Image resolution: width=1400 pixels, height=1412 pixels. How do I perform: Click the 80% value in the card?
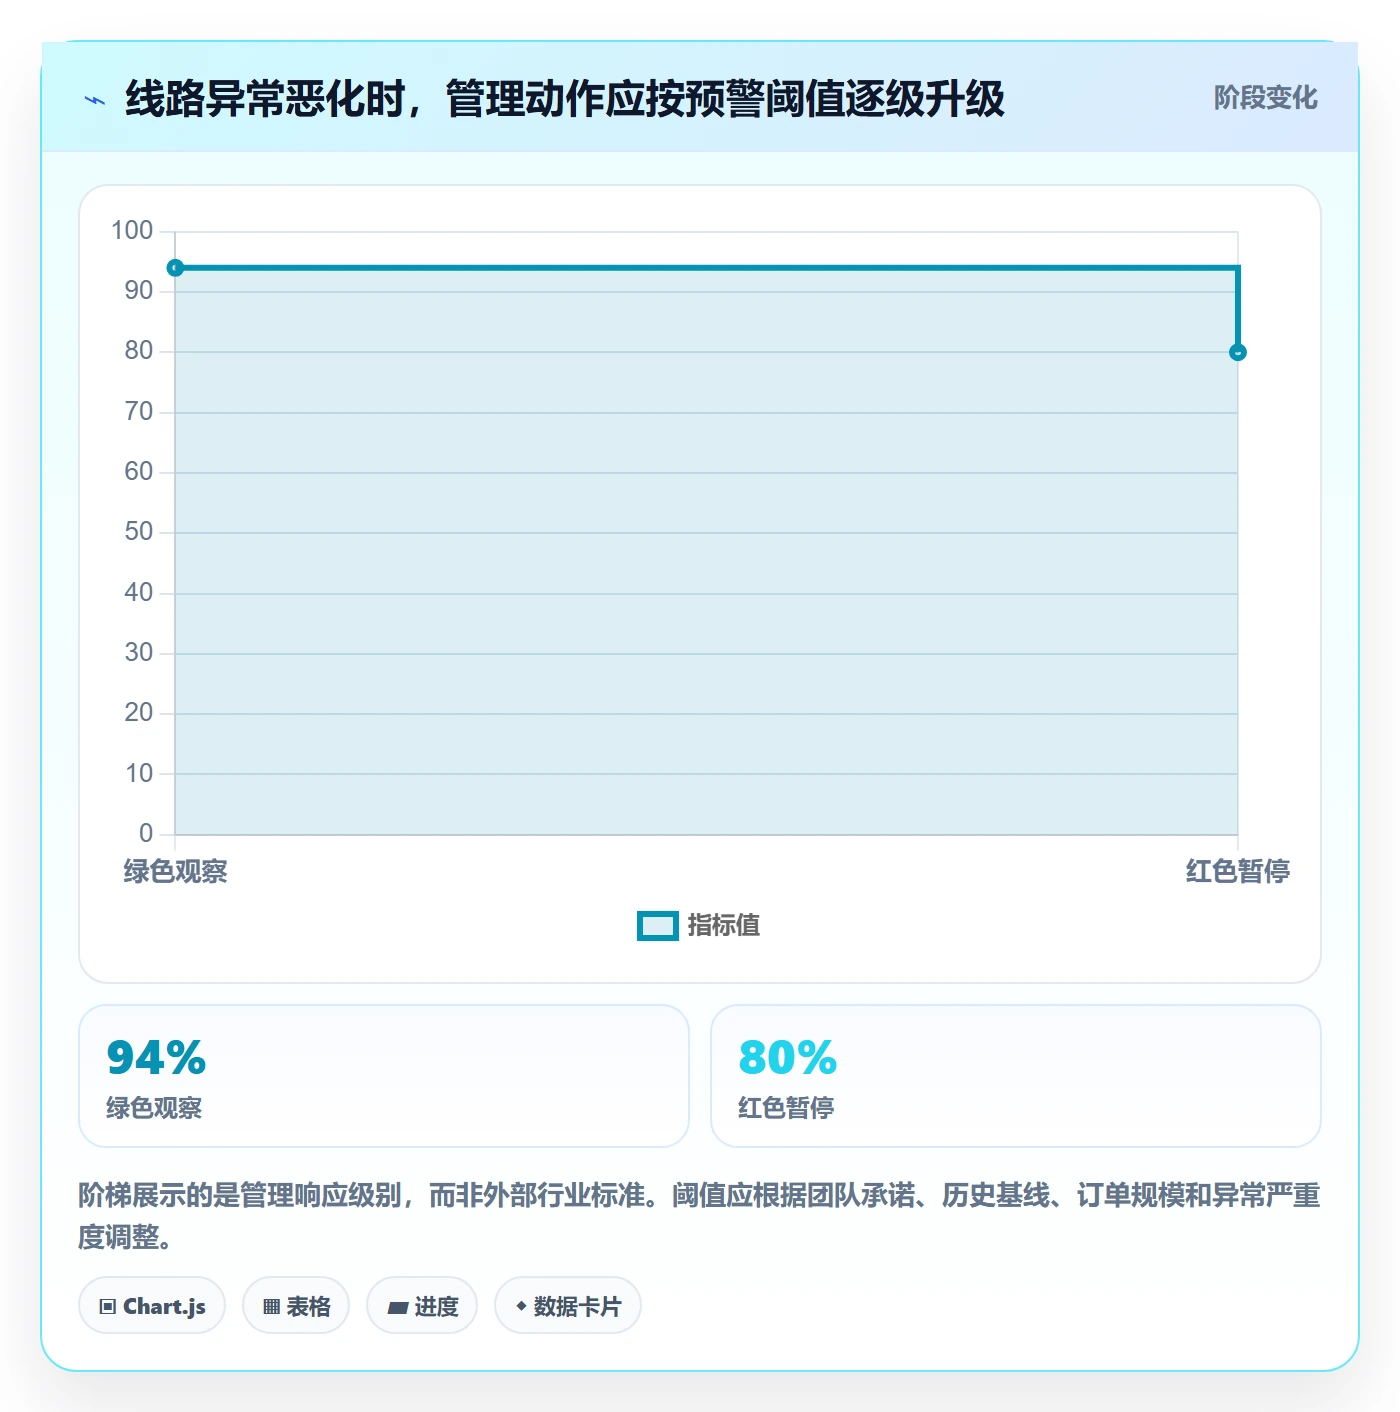pyautogui.click(x=788, y=1057)
